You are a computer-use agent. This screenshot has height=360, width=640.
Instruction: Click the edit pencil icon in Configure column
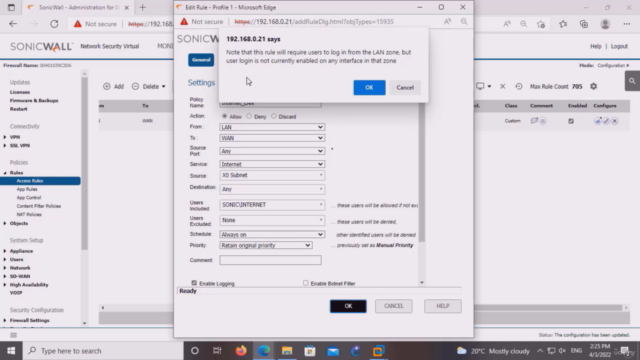tap(606, 121)
